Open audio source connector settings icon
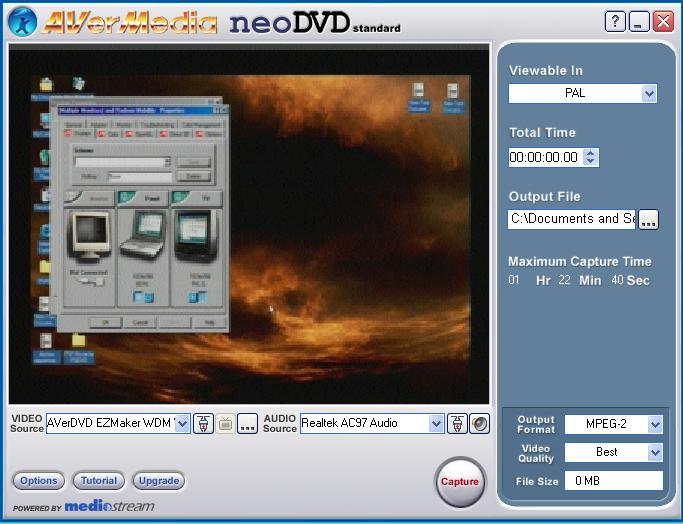The height and width of the screenshot is (524, 683). [x=457, y=423]
